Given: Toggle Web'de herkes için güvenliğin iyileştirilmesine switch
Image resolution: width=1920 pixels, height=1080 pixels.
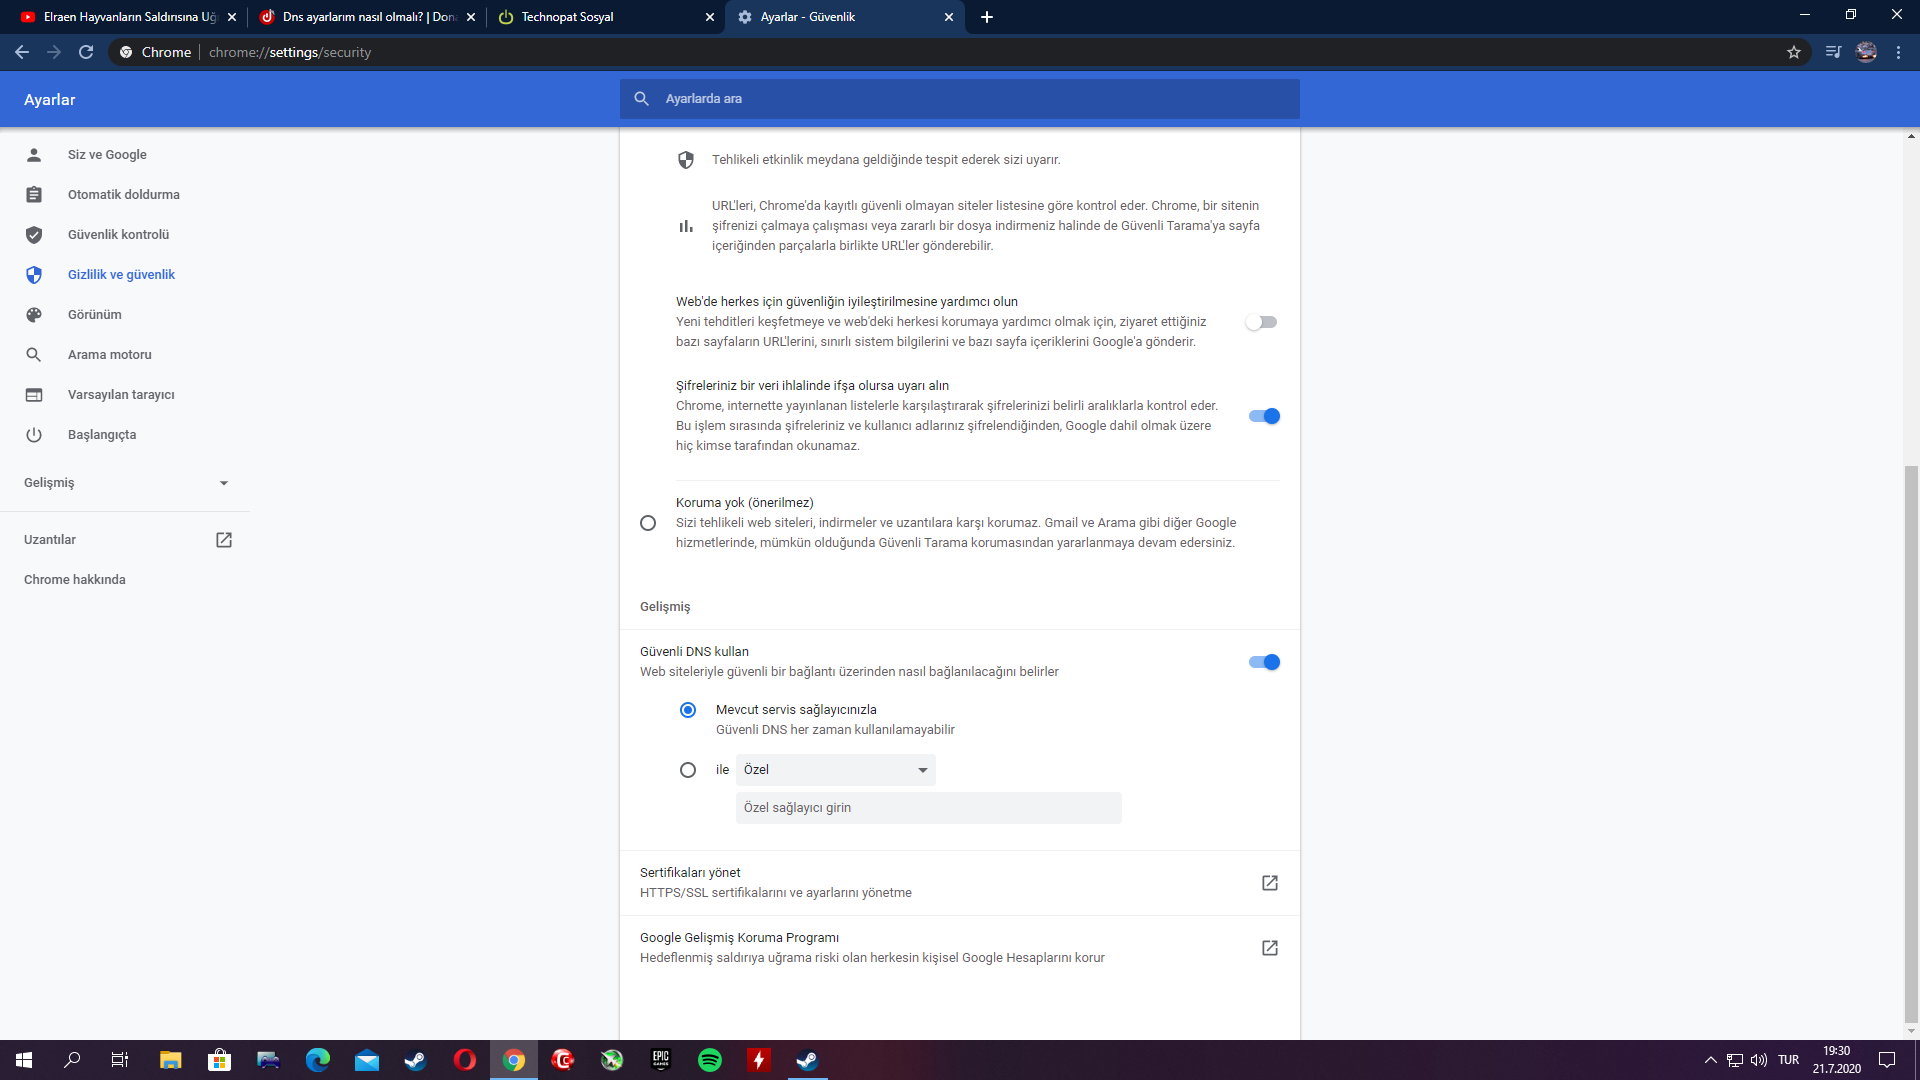Looking at the screenshot, I should click(x=1262, y=322).
